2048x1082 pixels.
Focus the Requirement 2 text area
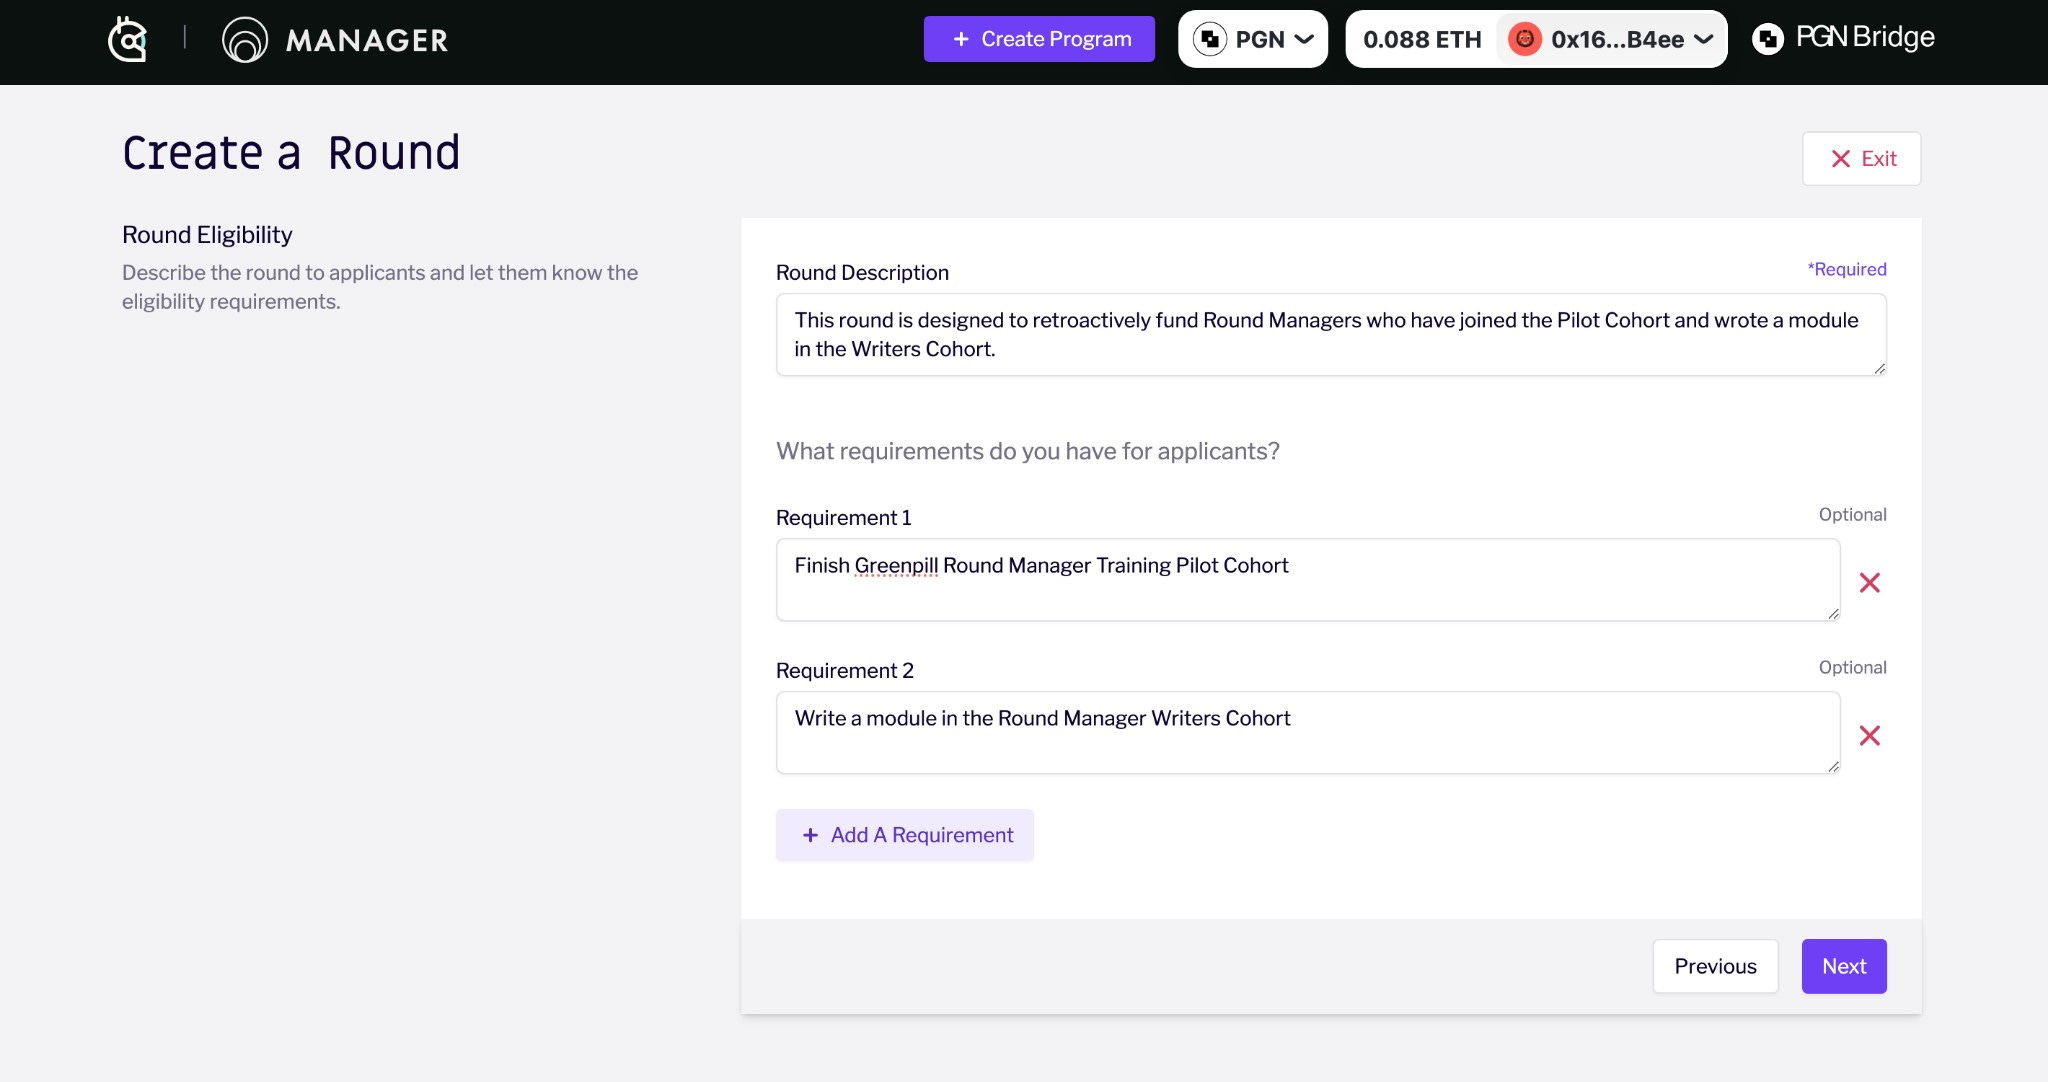coord(1308,733)
